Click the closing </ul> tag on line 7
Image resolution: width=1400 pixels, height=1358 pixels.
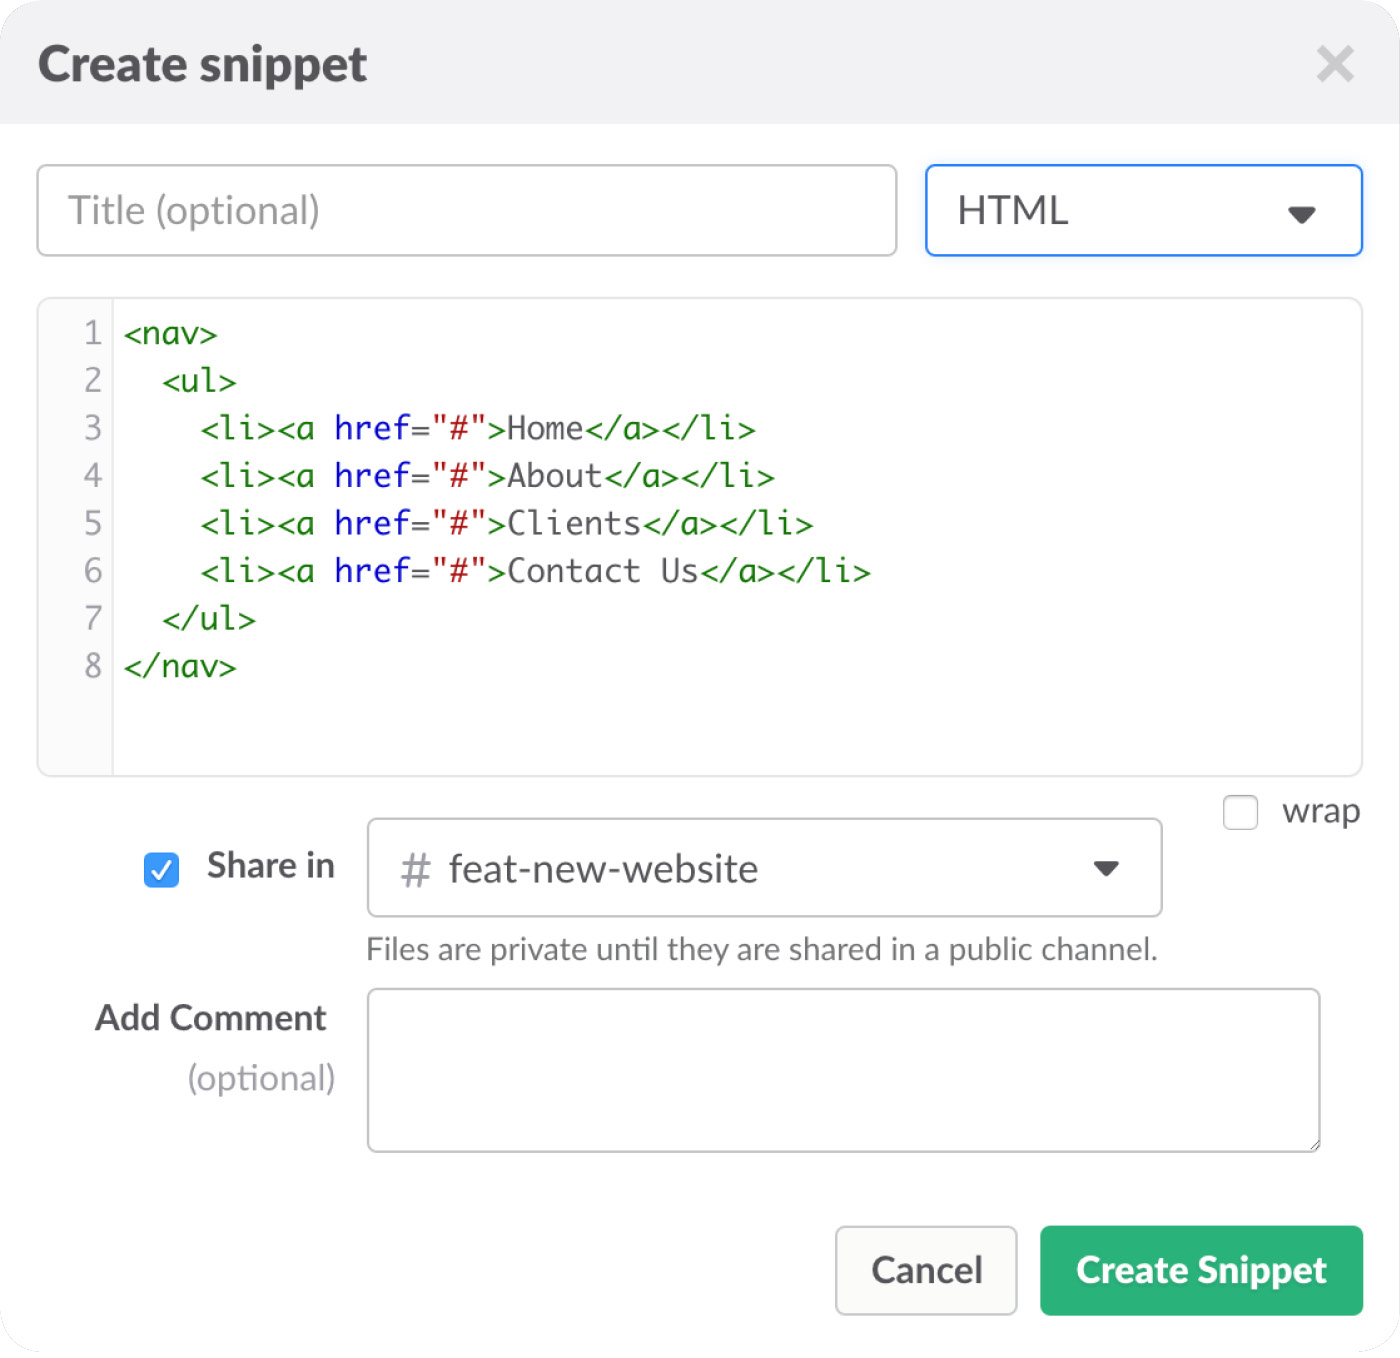(209, 619)
